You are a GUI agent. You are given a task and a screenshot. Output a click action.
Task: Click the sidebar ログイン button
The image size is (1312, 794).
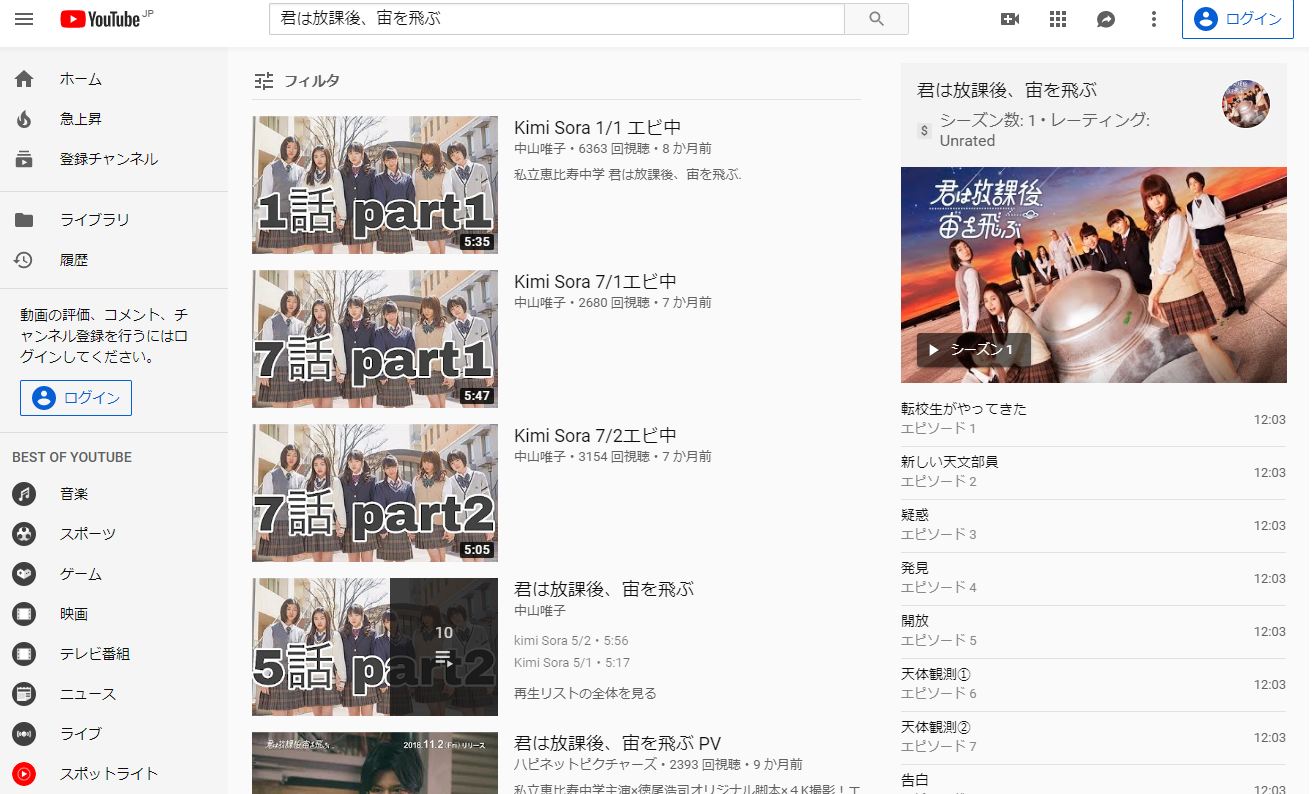pyautogui.click(x=76, y=398)
